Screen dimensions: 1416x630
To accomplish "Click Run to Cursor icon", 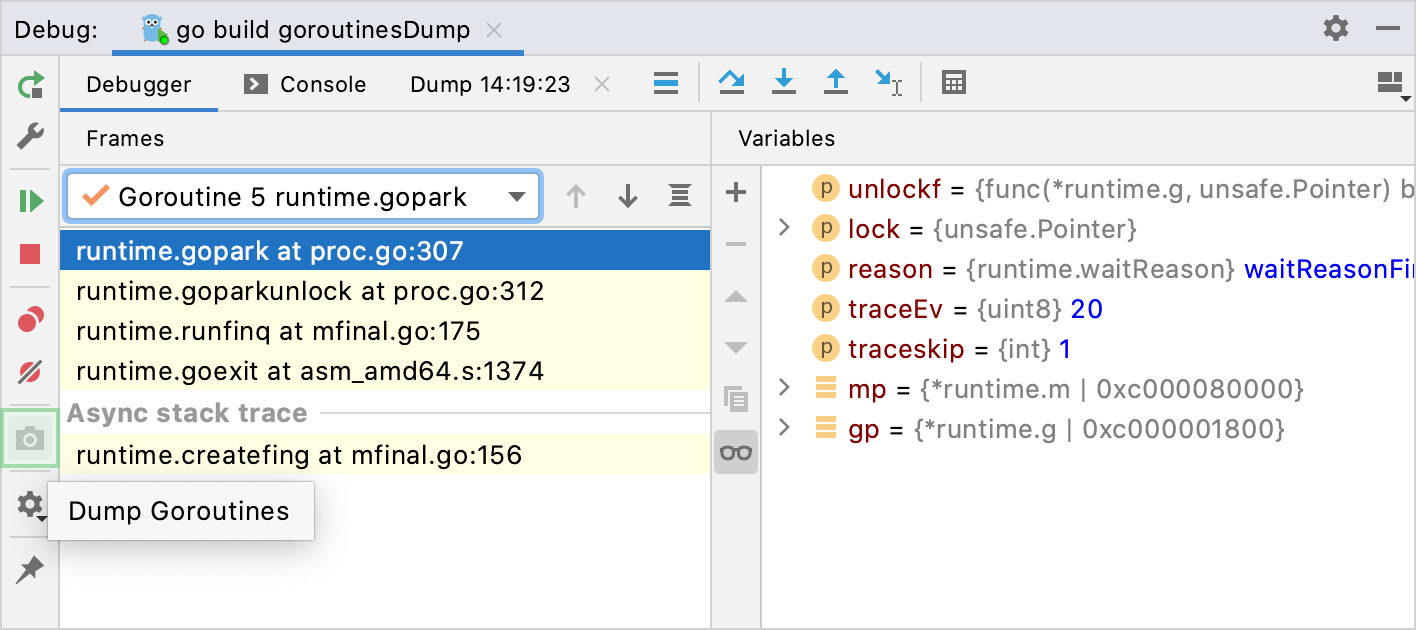I will pos(888,83).
